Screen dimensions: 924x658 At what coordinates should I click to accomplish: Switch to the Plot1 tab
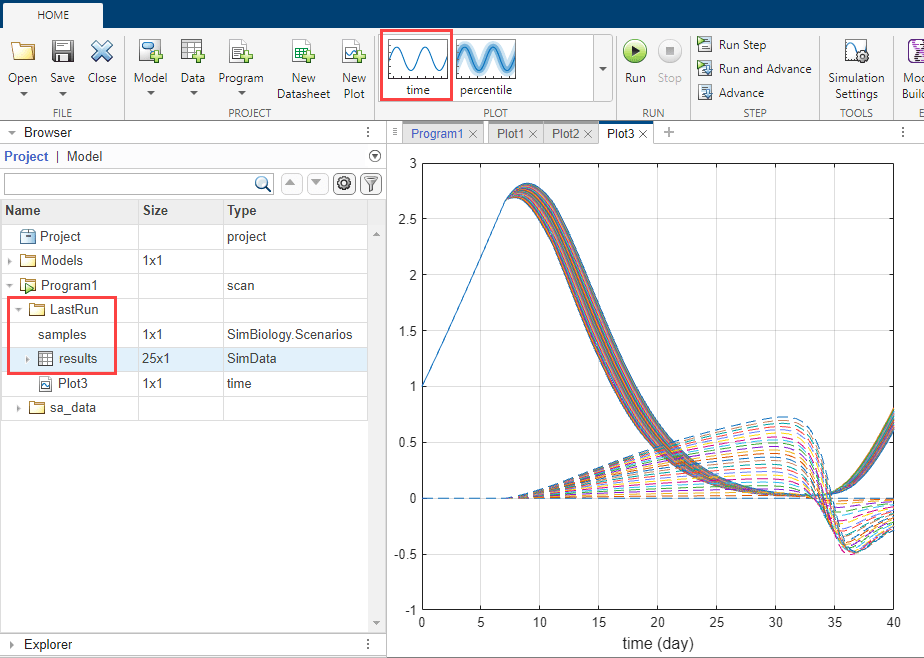click(x=510, y=133)
